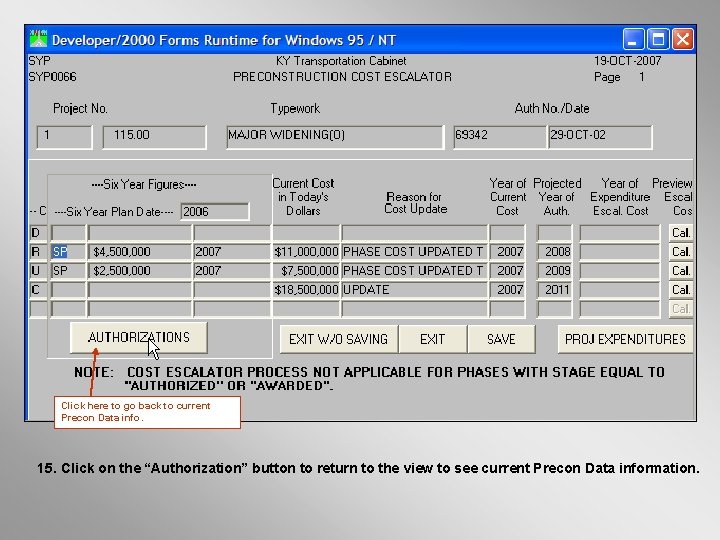Click the SYP10066 form code
The image size is (720, 540).
point(52,77)
